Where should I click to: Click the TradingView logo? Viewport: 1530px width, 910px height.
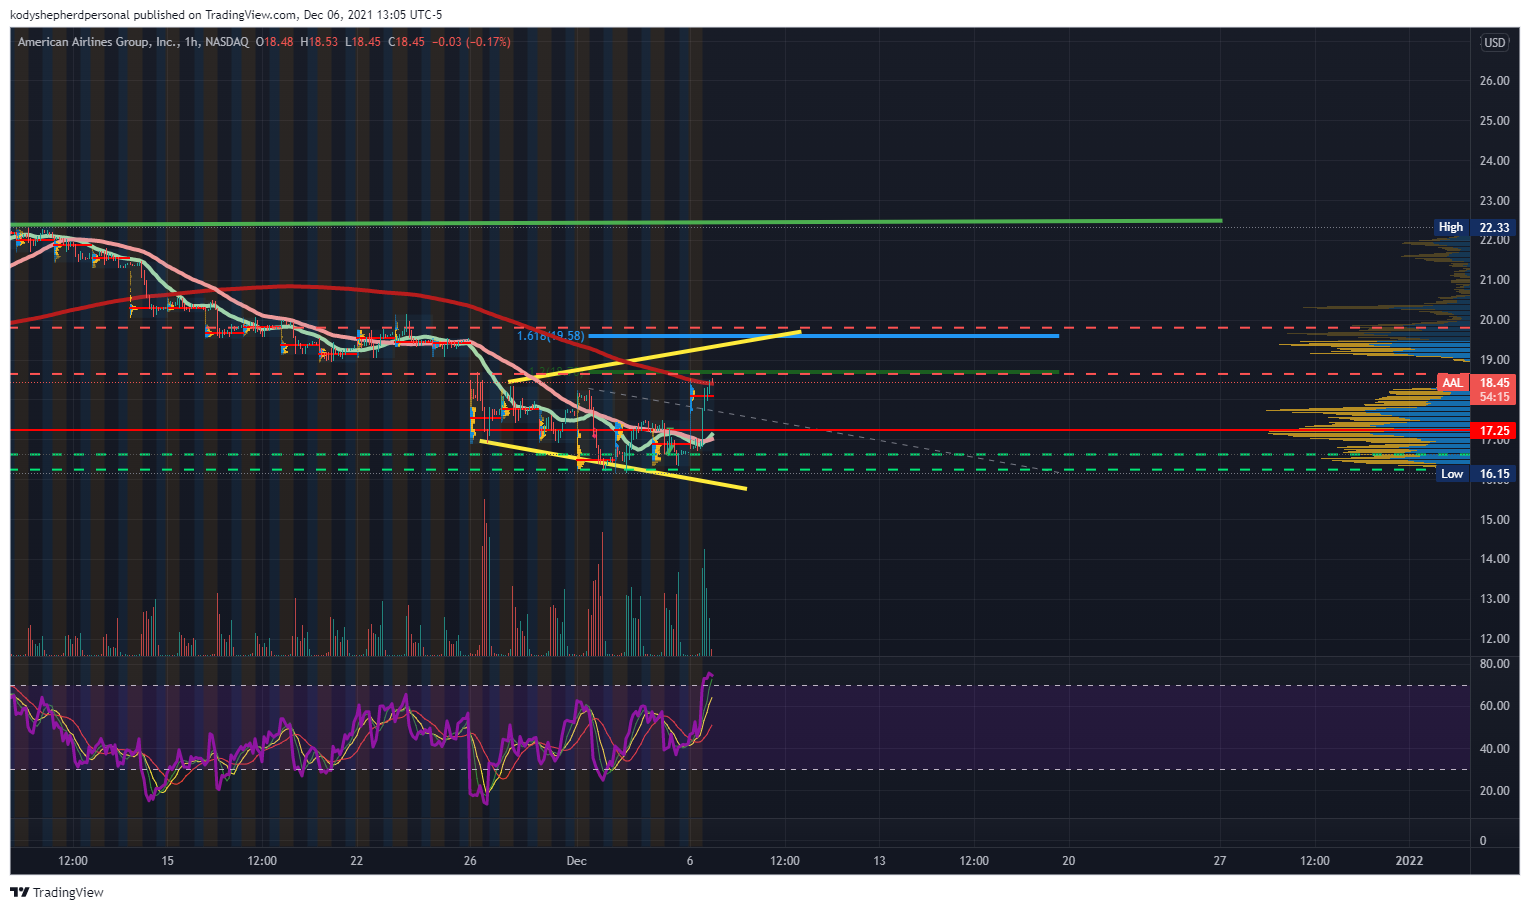(57, 892)
